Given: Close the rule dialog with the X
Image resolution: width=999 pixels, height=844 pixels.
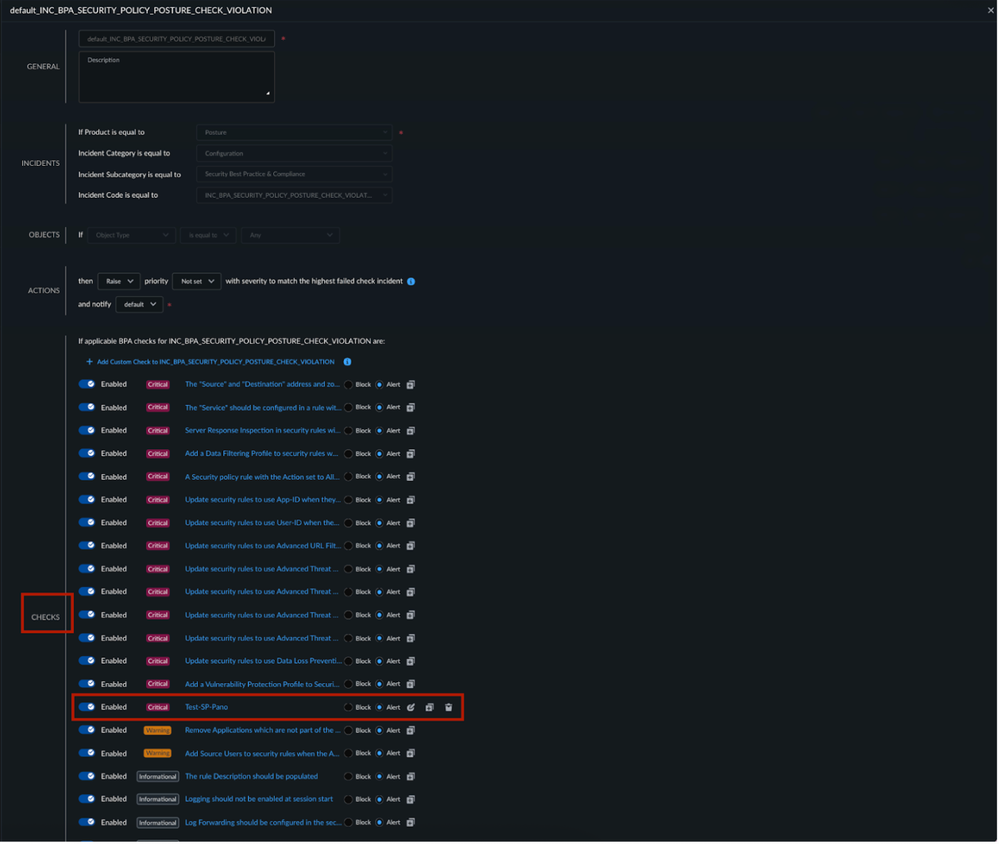Looking at the screenshot, I should pos(991,10).
